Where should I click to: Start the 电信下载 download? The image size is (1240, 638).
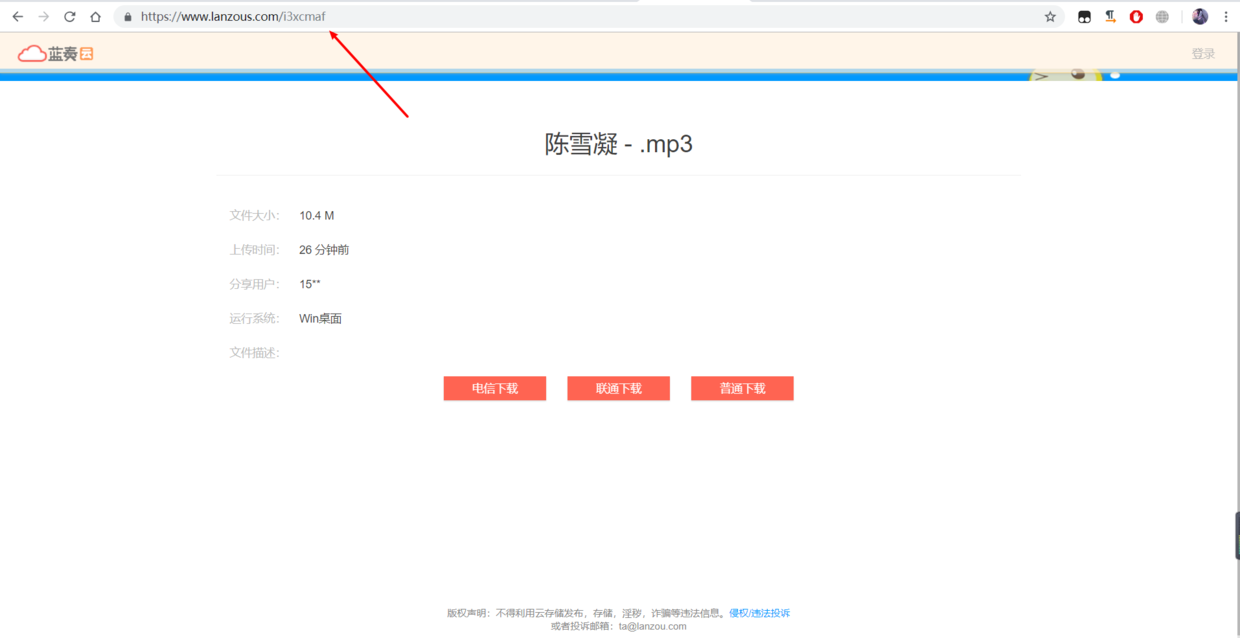(495, 388)
